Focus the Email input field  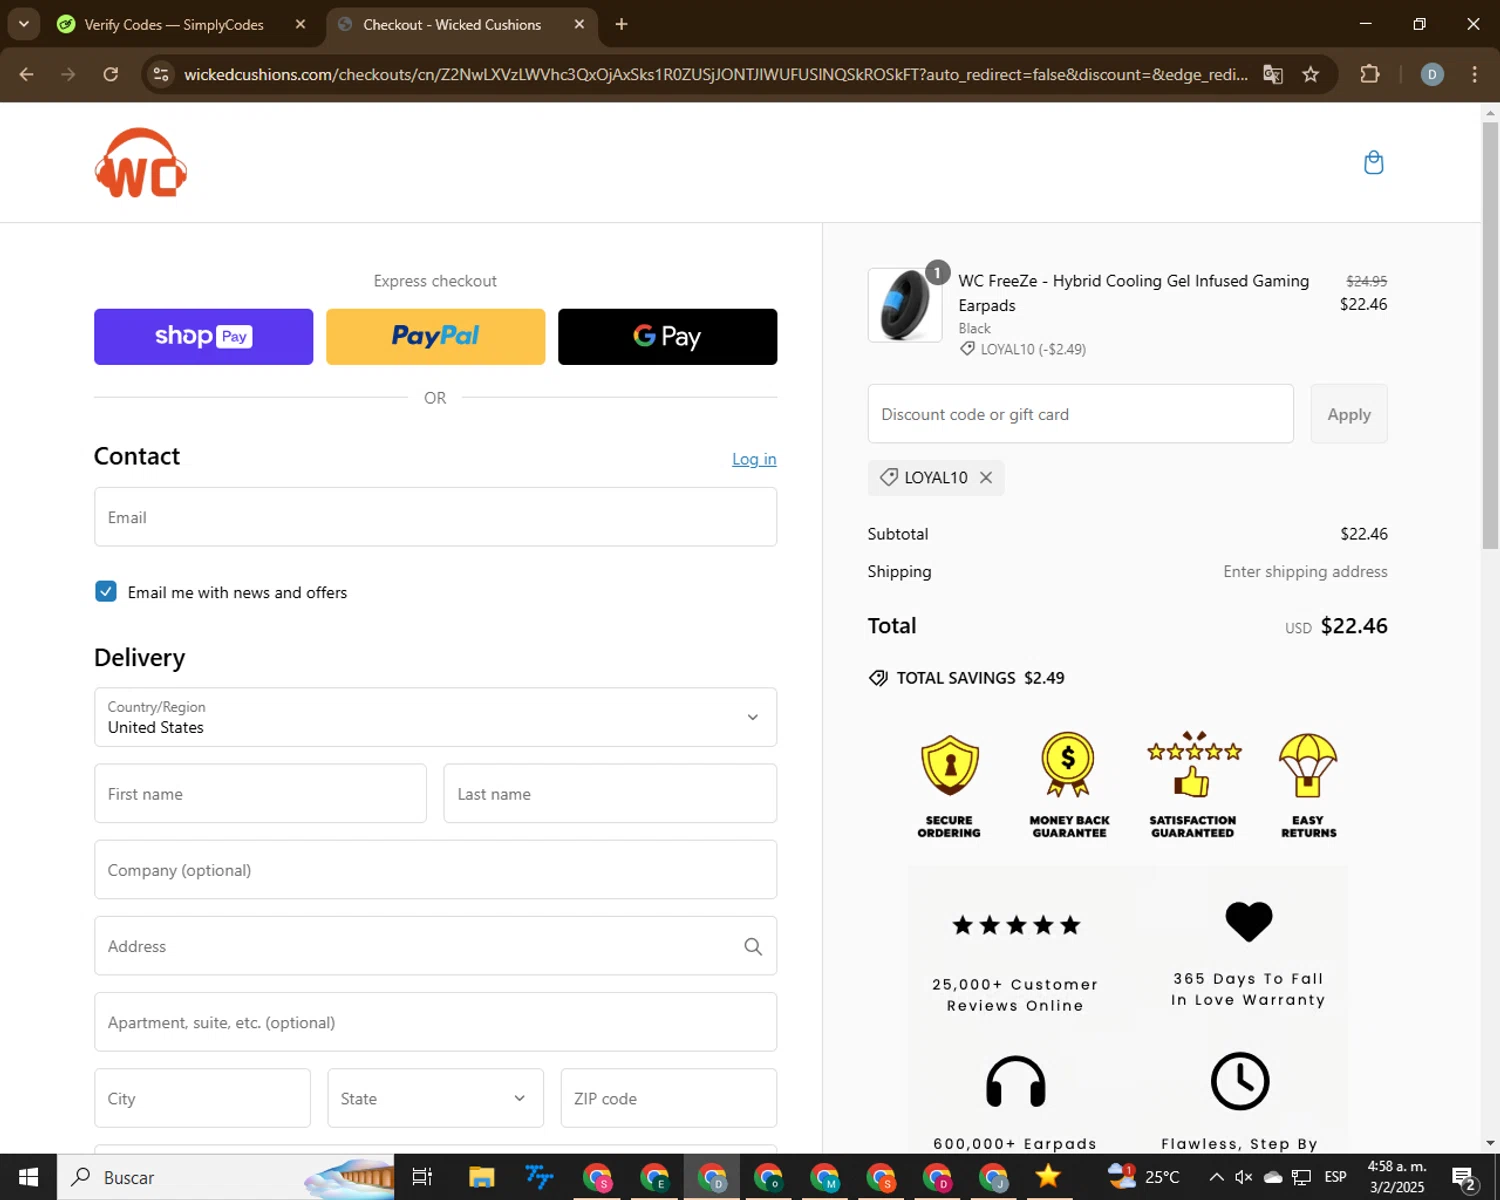tap(435, 517)
